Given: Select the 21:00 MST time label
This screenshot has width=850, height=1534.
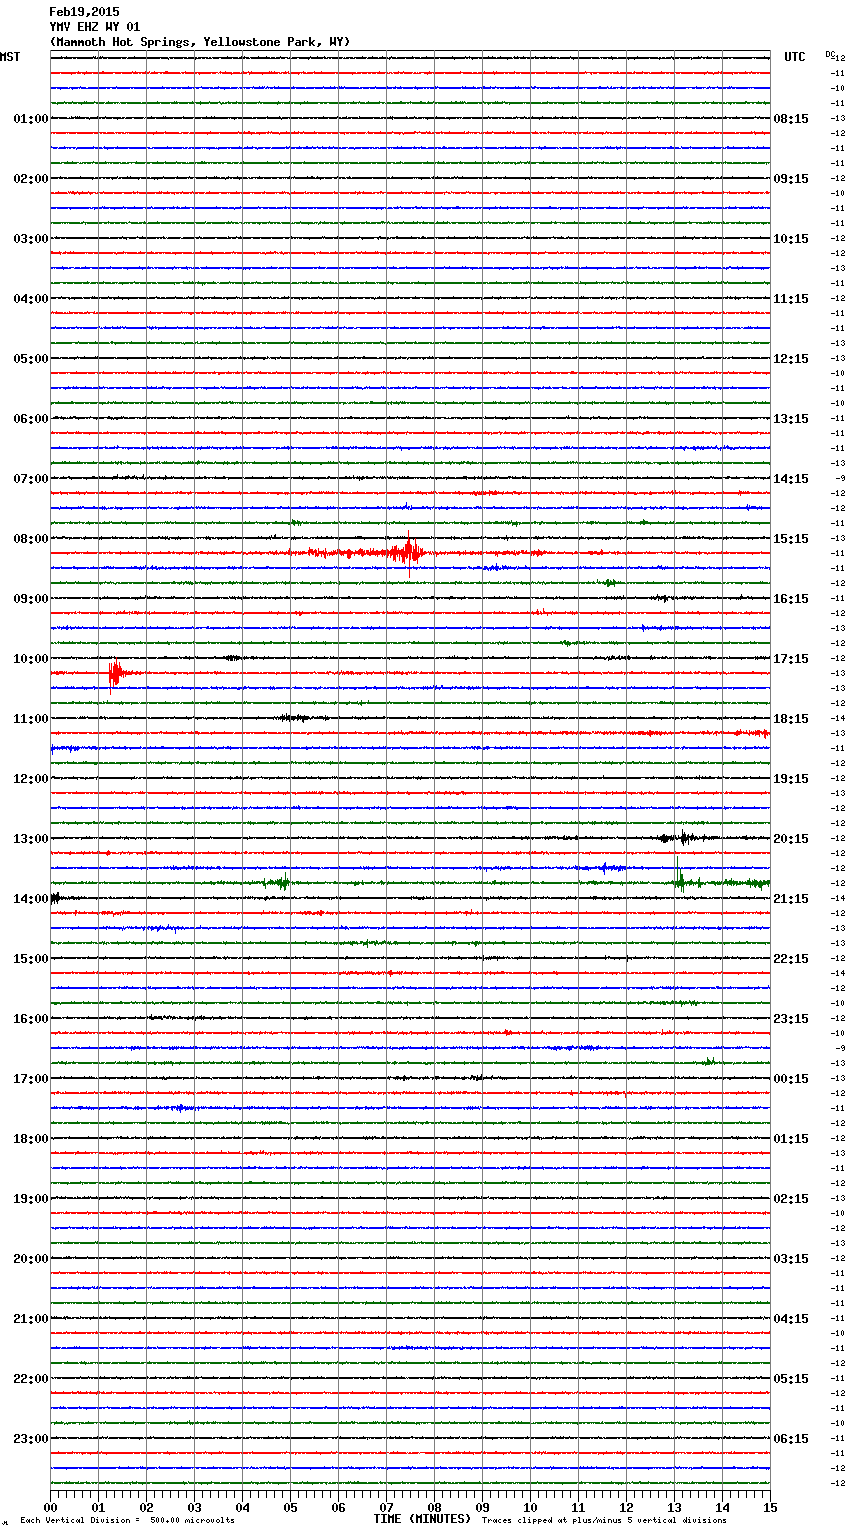Looking at the screenshot, I should (31, 1319).
